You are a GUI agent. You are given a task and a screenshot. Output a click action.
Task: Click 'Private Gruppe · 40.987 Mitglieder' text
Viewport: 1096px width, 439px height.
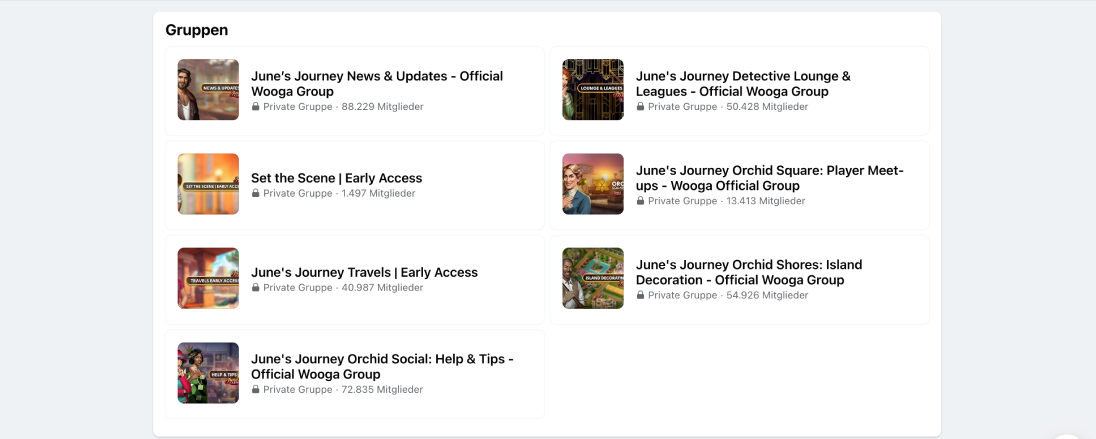tap(343, 288)
